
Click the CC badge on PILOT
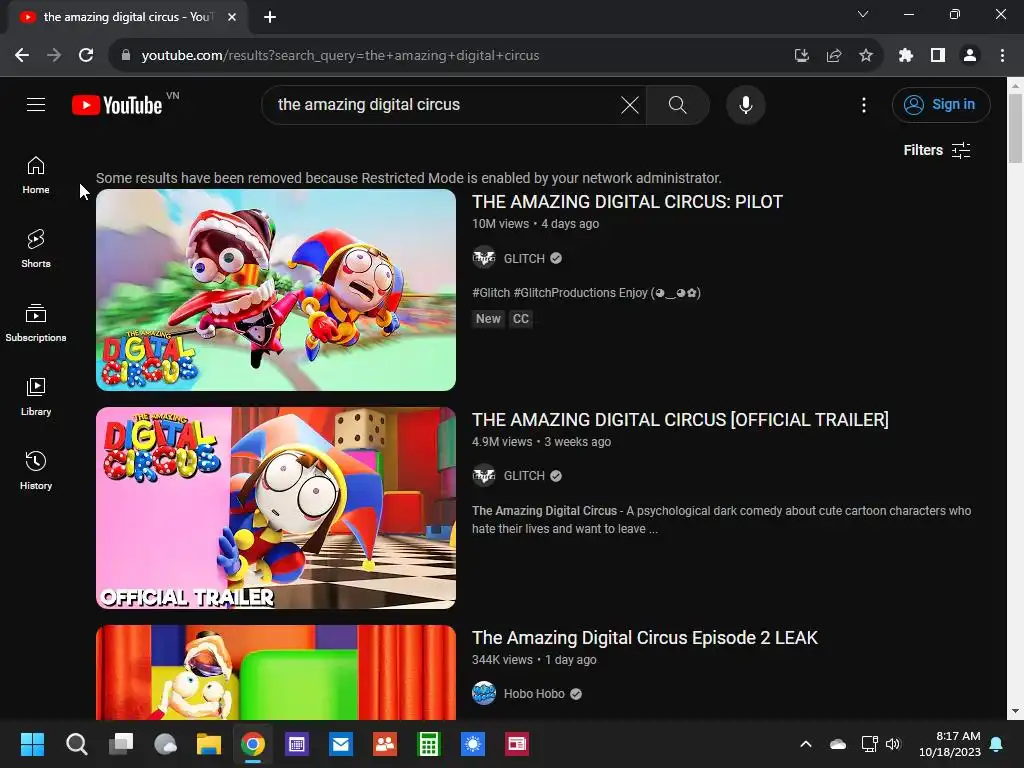[520, 319]
